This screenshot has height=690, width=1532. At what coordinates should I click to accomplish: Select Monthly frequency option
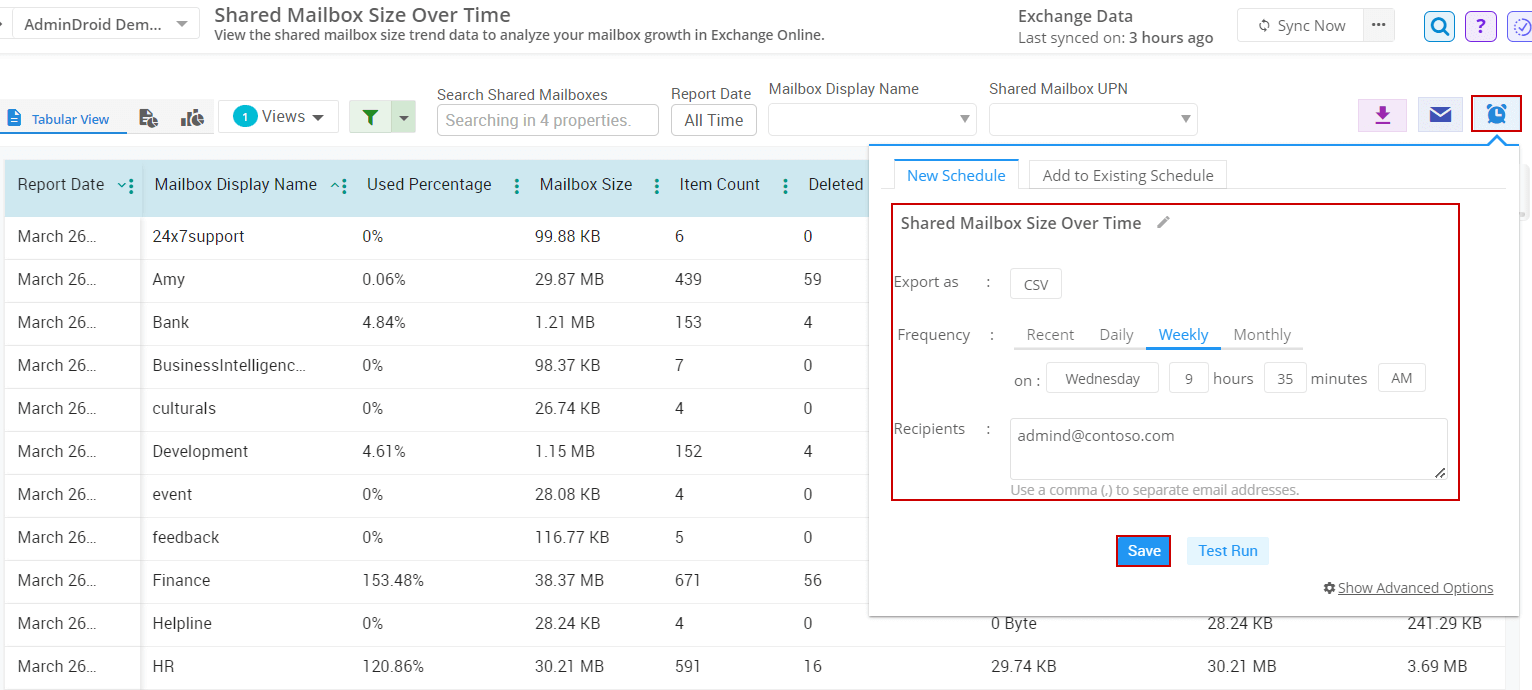[x=1262, y=334]
